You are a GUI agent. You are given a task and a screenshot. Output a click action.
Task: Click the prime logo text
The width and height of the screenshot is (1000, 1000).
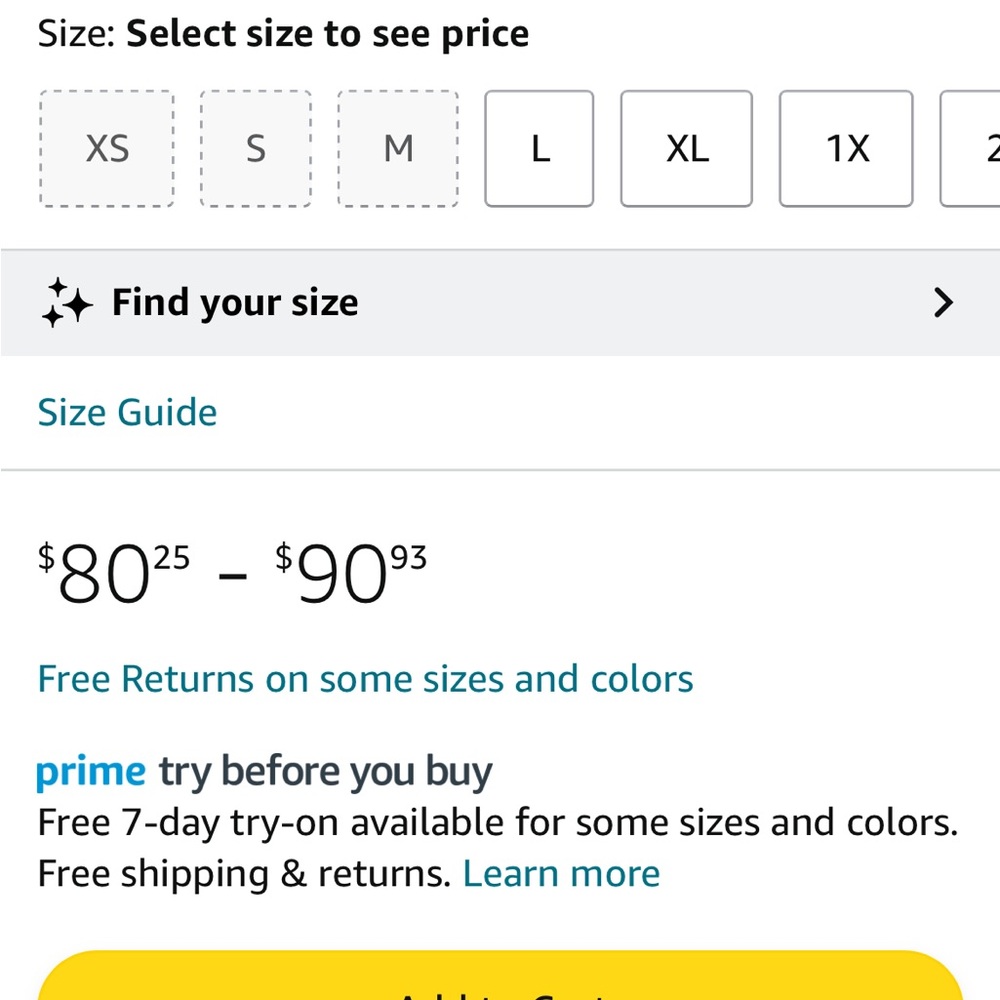(x=91, y=772)
